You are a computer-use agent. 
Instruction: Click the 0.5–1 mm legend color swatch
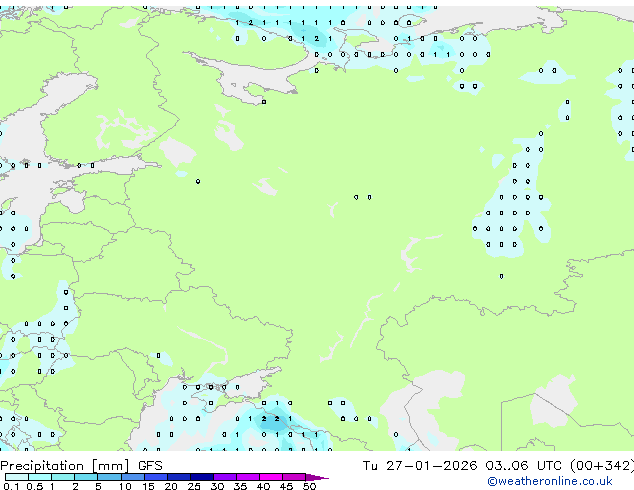pyautogui.click(x=40, y=477)
